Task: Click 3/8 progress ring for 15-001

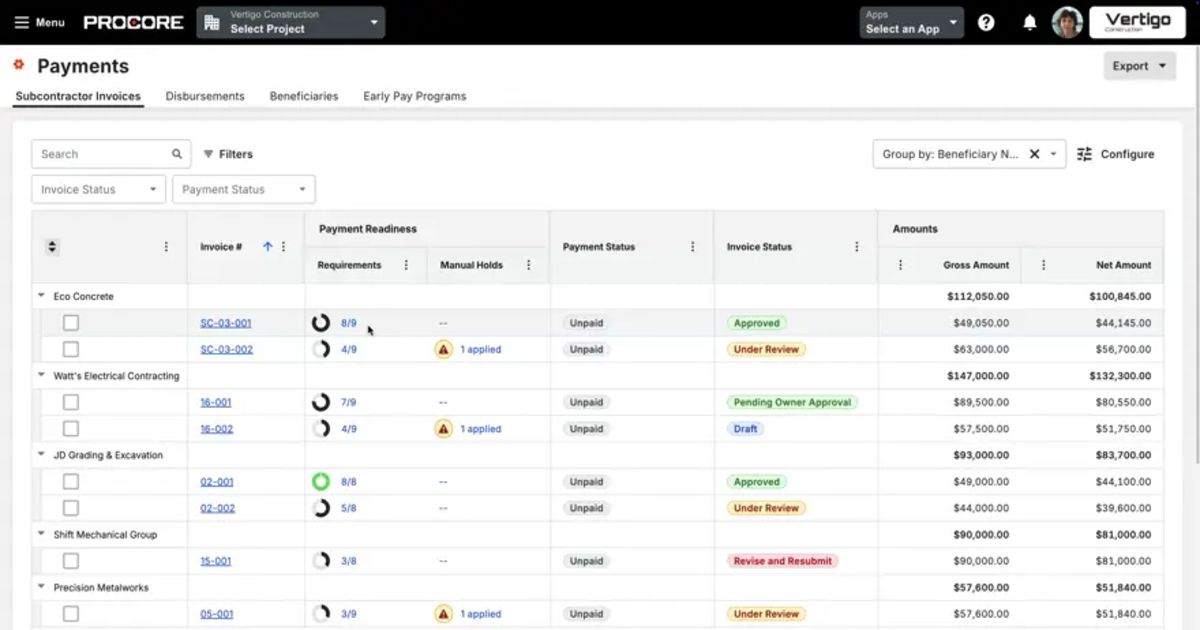Action: point(321,561)
